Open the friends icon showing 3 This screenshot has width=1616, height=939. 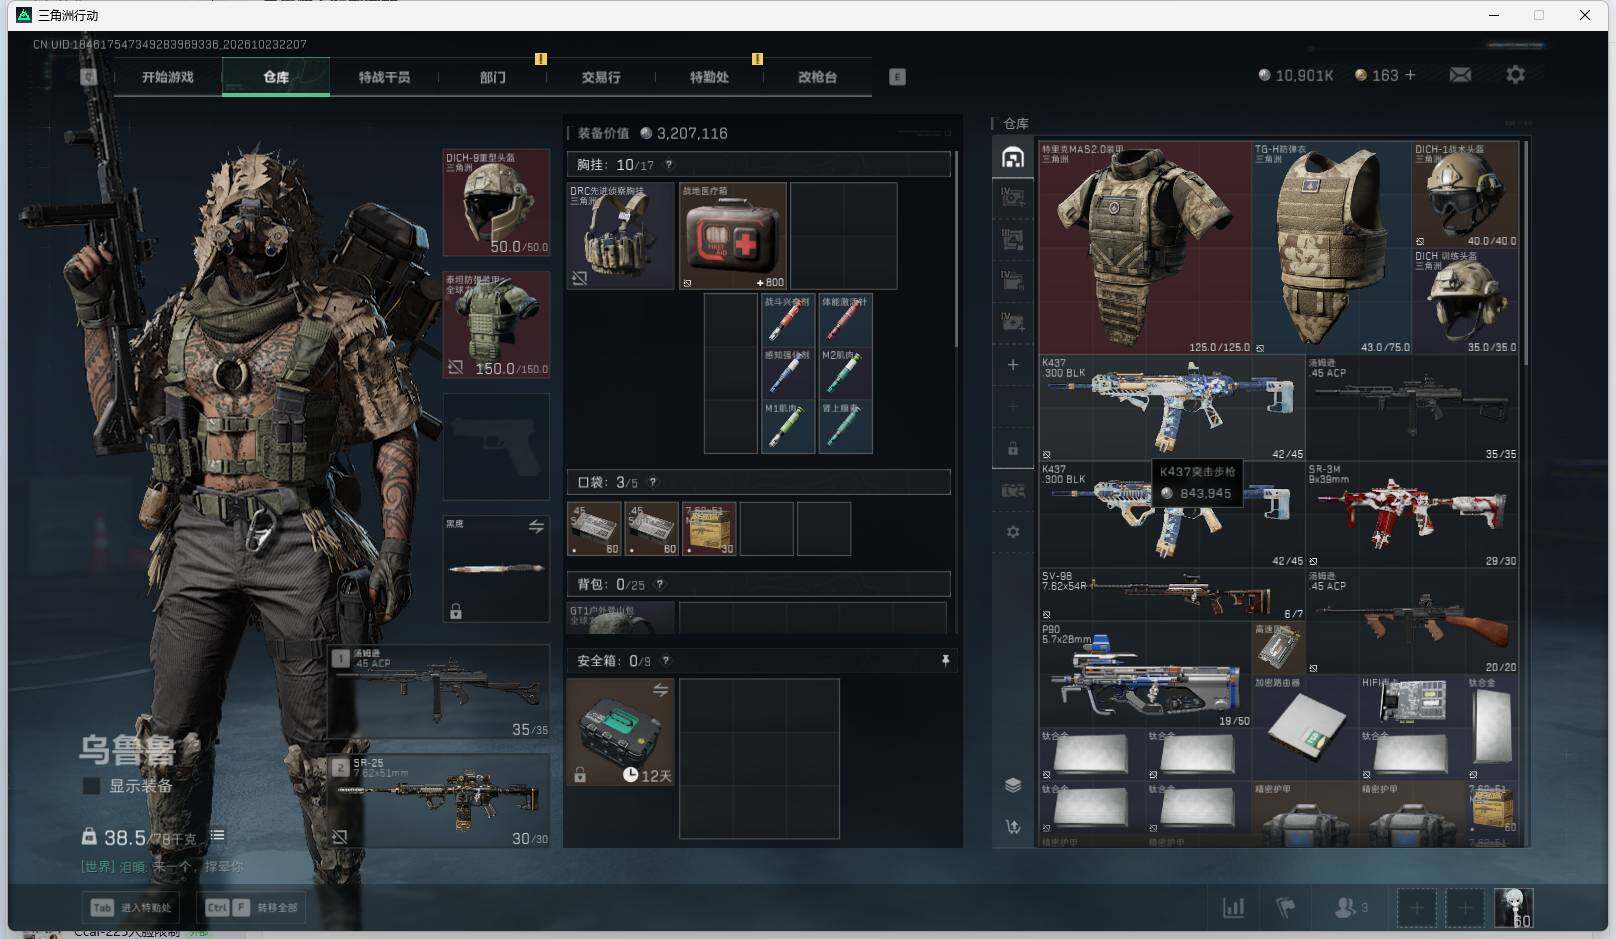coord(1351,908)
